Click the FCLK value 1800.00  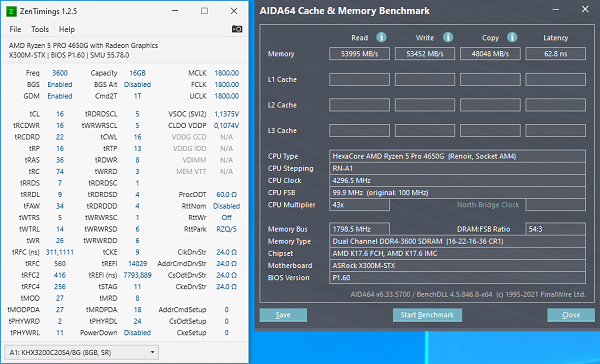[x=227, y=85]
